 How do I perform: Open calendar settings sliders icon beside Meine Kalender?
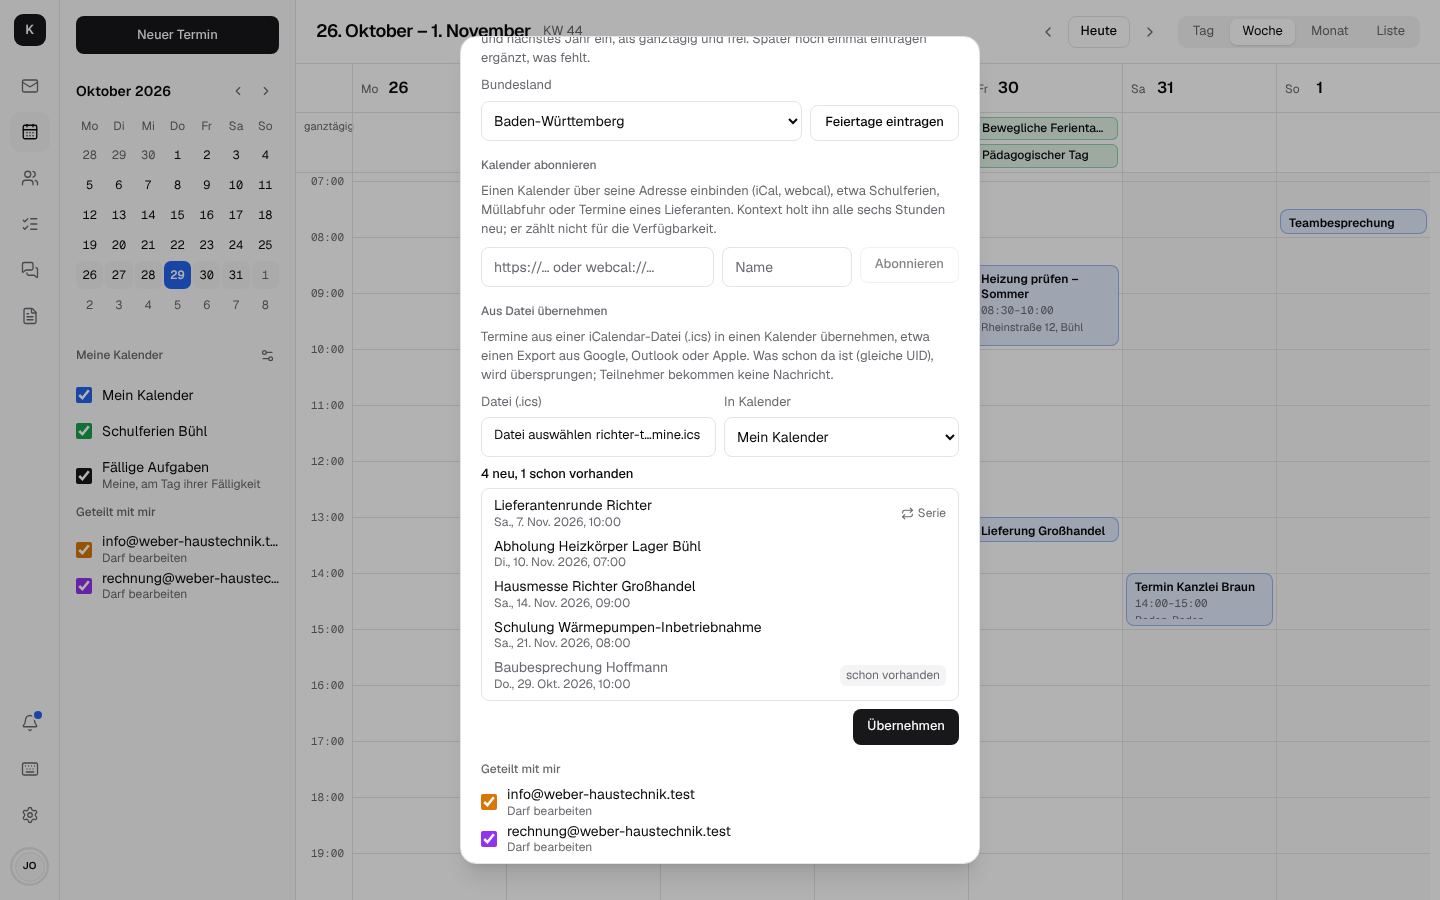tap(267, 355)
